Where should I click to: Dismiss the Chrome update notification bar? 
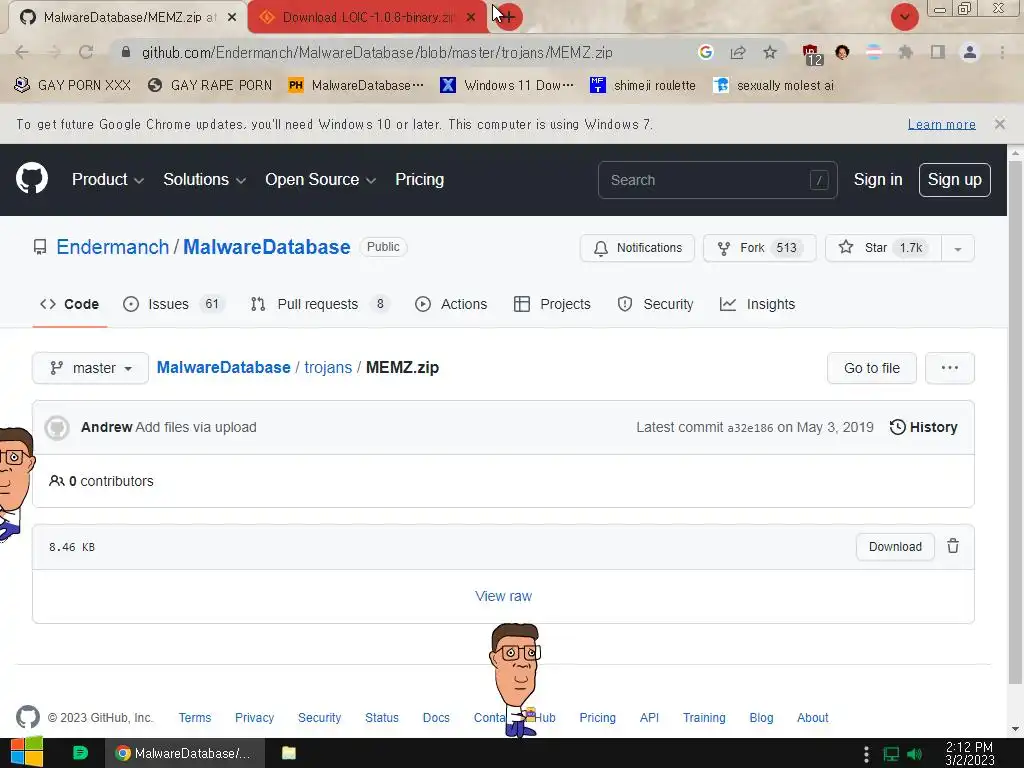(x=999, y=124)
